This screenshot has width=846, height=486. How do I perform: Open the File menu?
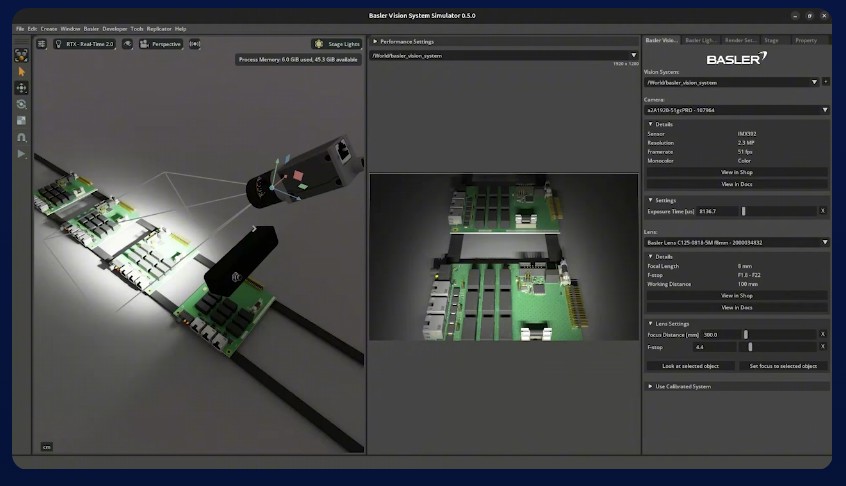coord(20,29)
